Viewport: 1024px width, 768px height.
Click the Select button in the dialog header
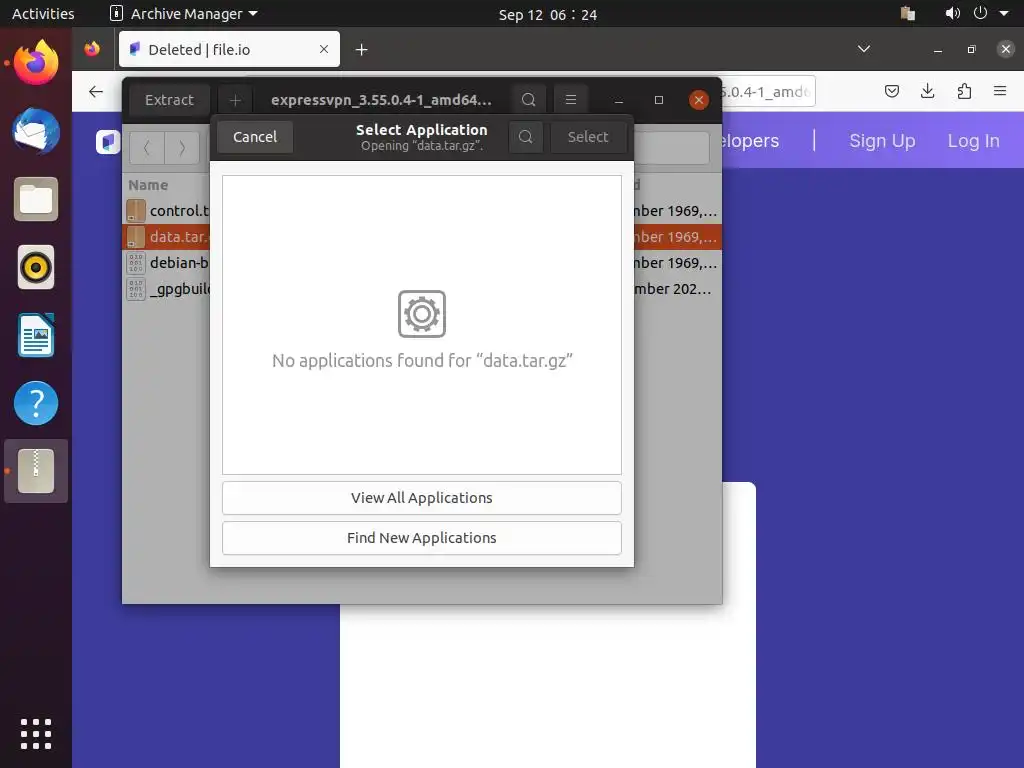pyautogui.click(x=588, y=136)
